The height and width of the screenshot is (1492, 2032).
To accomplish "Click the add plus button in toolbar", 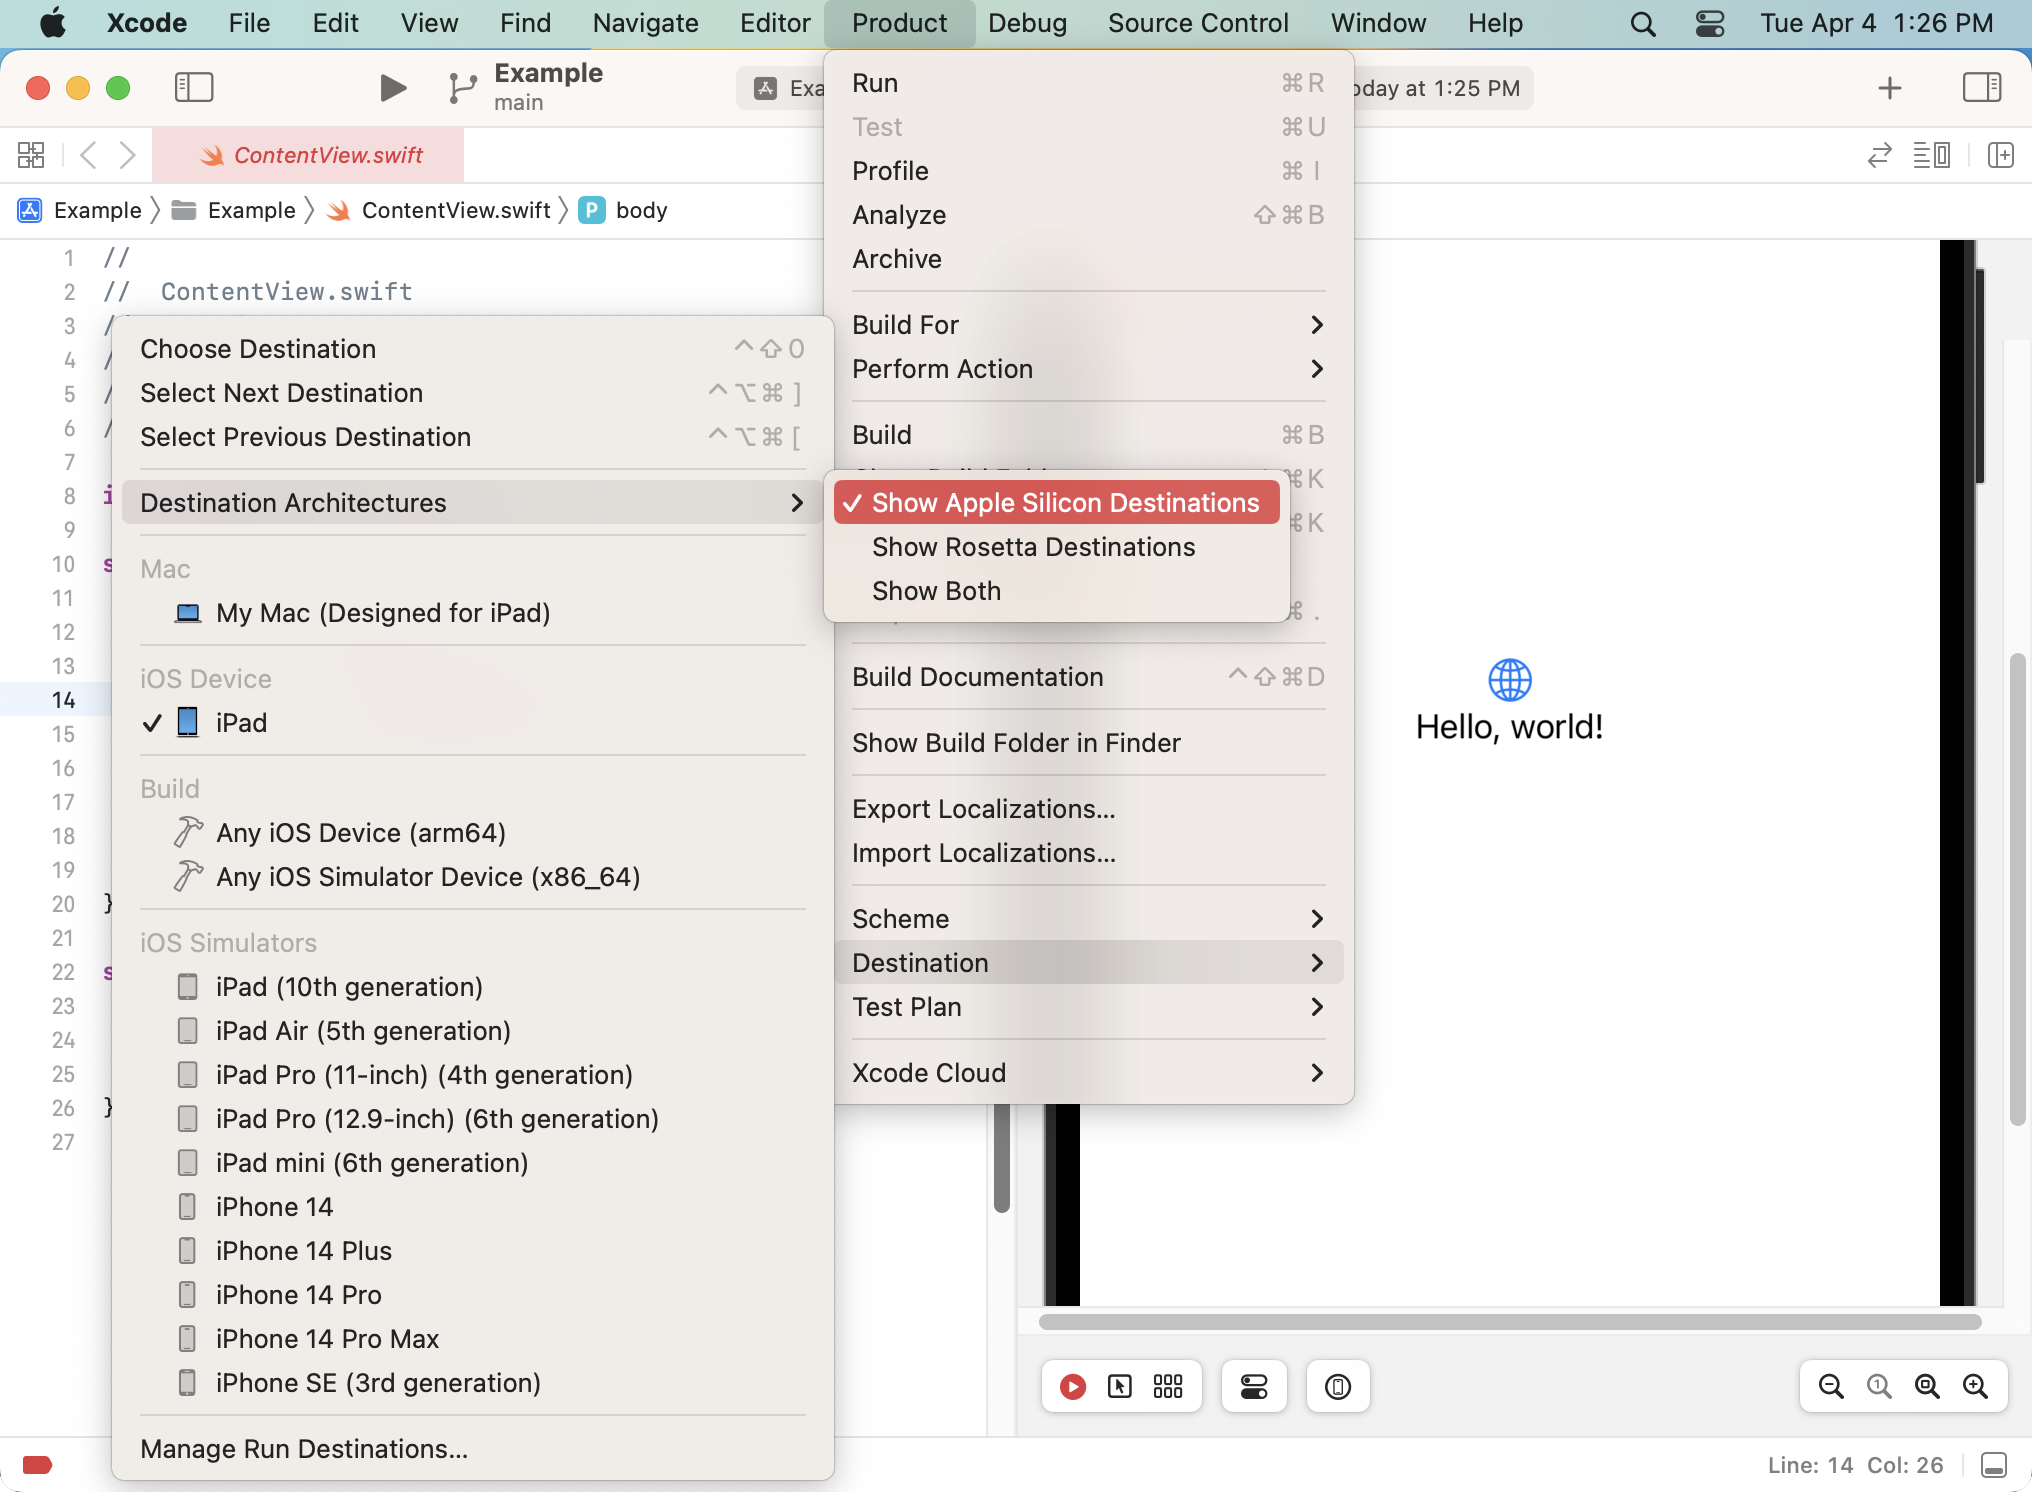I will pos(1889,88).
